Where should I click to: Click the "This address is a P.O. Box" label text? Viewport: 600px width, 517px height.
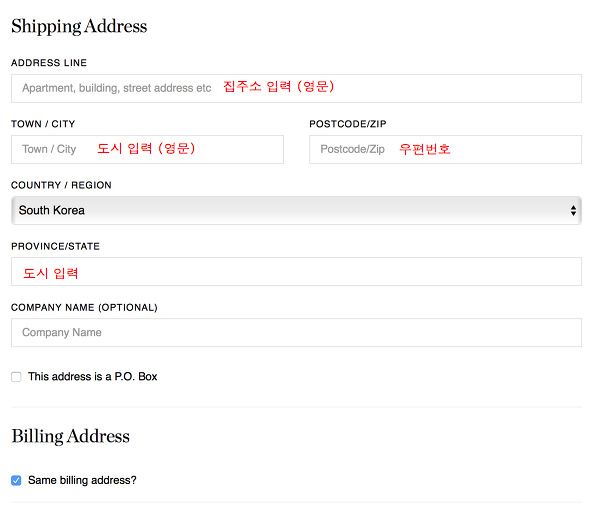[x=93, y=377]
